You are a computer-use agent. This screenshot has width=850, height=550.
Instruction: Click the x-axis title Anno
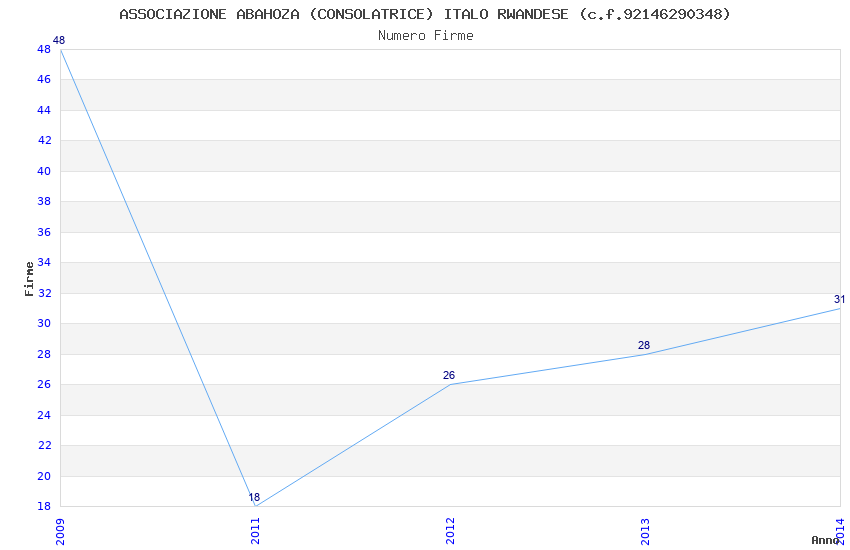click(825, 540)
